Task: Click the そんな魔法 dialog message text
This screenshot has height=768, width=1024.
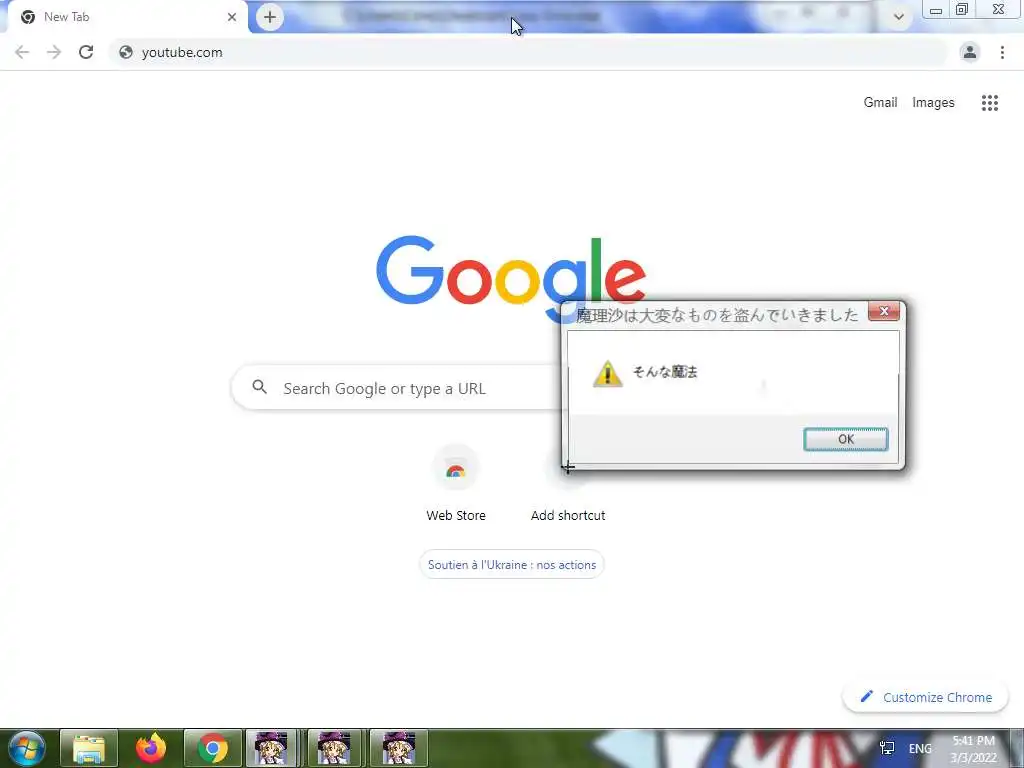Action: 665,372
